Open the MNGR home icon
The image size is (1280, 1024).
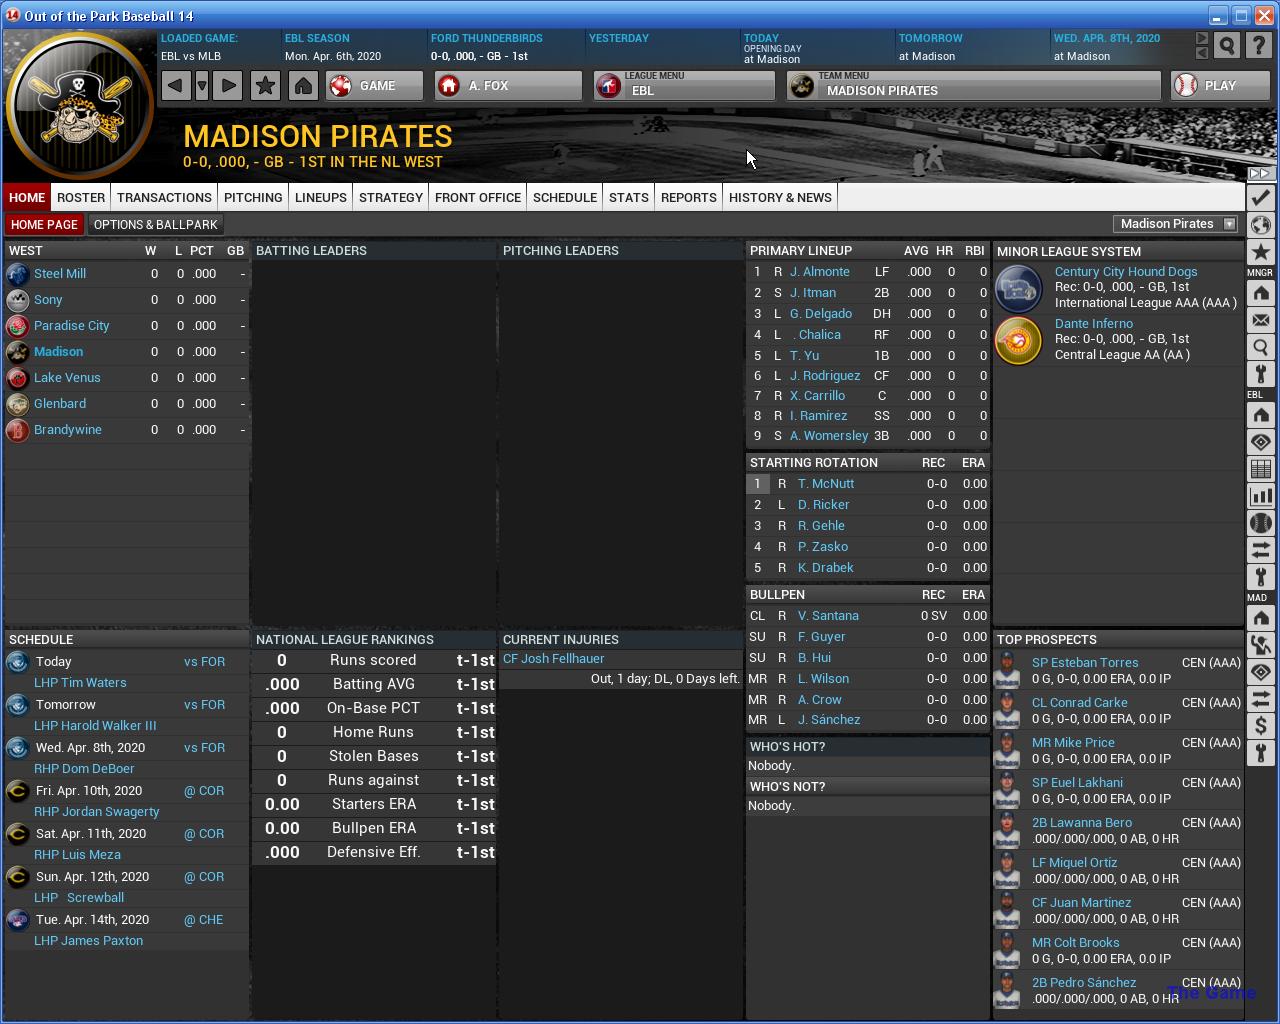click(1260, 293)
